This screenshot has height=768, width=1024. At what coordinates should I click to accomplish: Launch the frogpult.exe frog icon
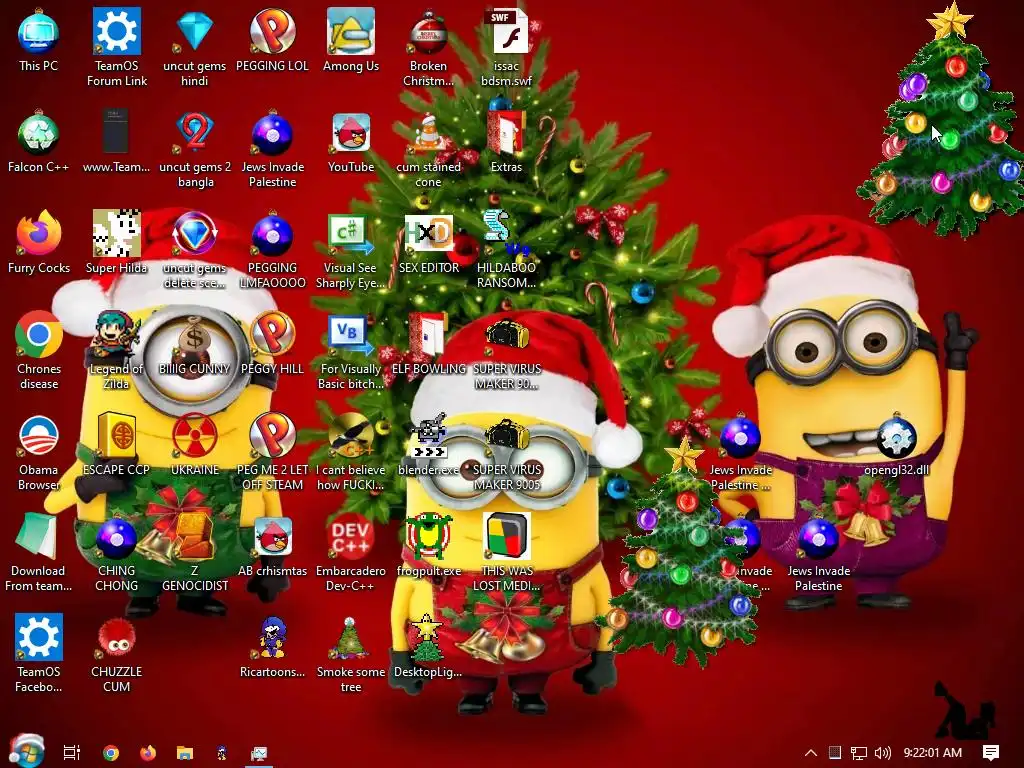pos(428,537)
